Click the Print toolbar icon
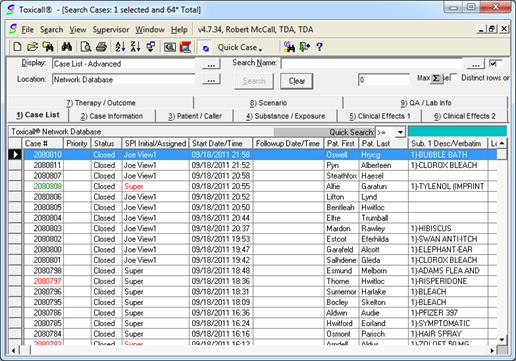 101,47
